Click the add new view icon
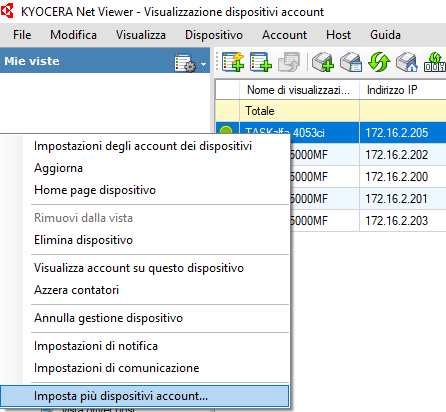This screenshot has width=446, height=412. [261, 62]
